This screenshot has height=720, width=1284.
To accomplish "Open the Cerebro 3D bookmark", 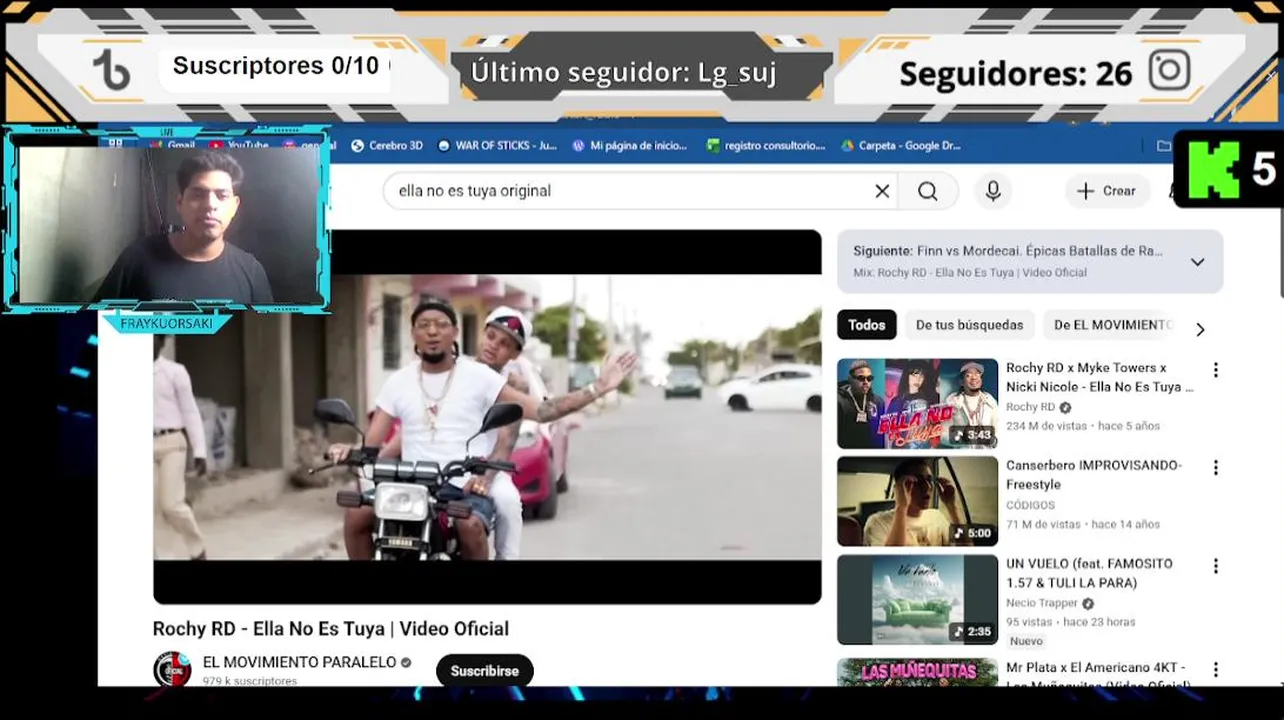I will pyautogui.click(x=387, y=145).
